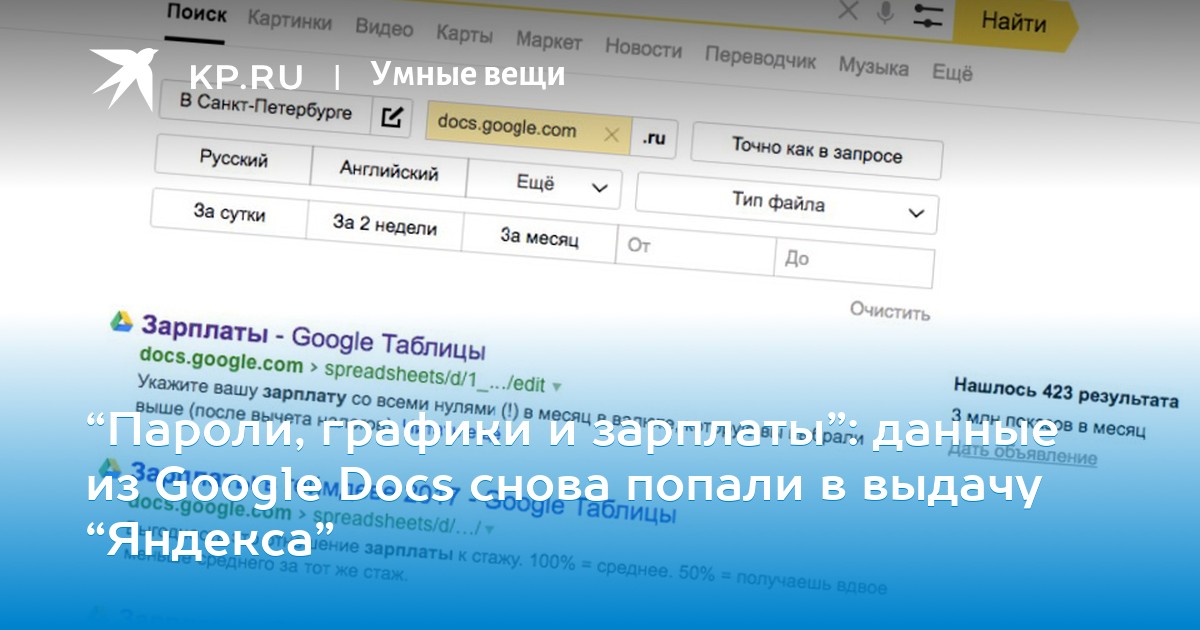Open the Новости tab
1200x630 pixels.
tap(643, 47)
